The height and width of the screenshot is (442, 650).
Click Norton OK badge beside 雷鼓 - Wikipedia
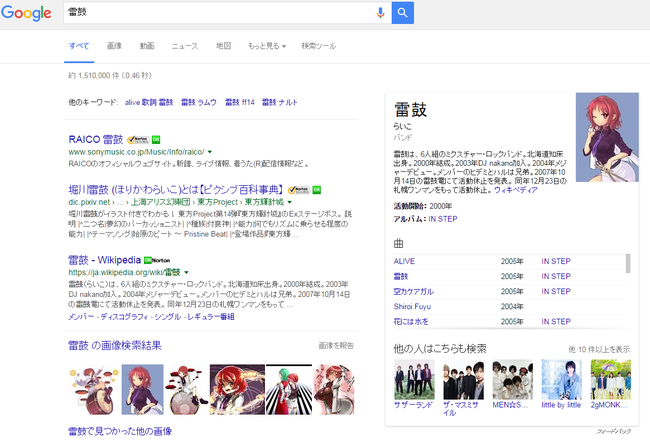(x=157, y=260)
